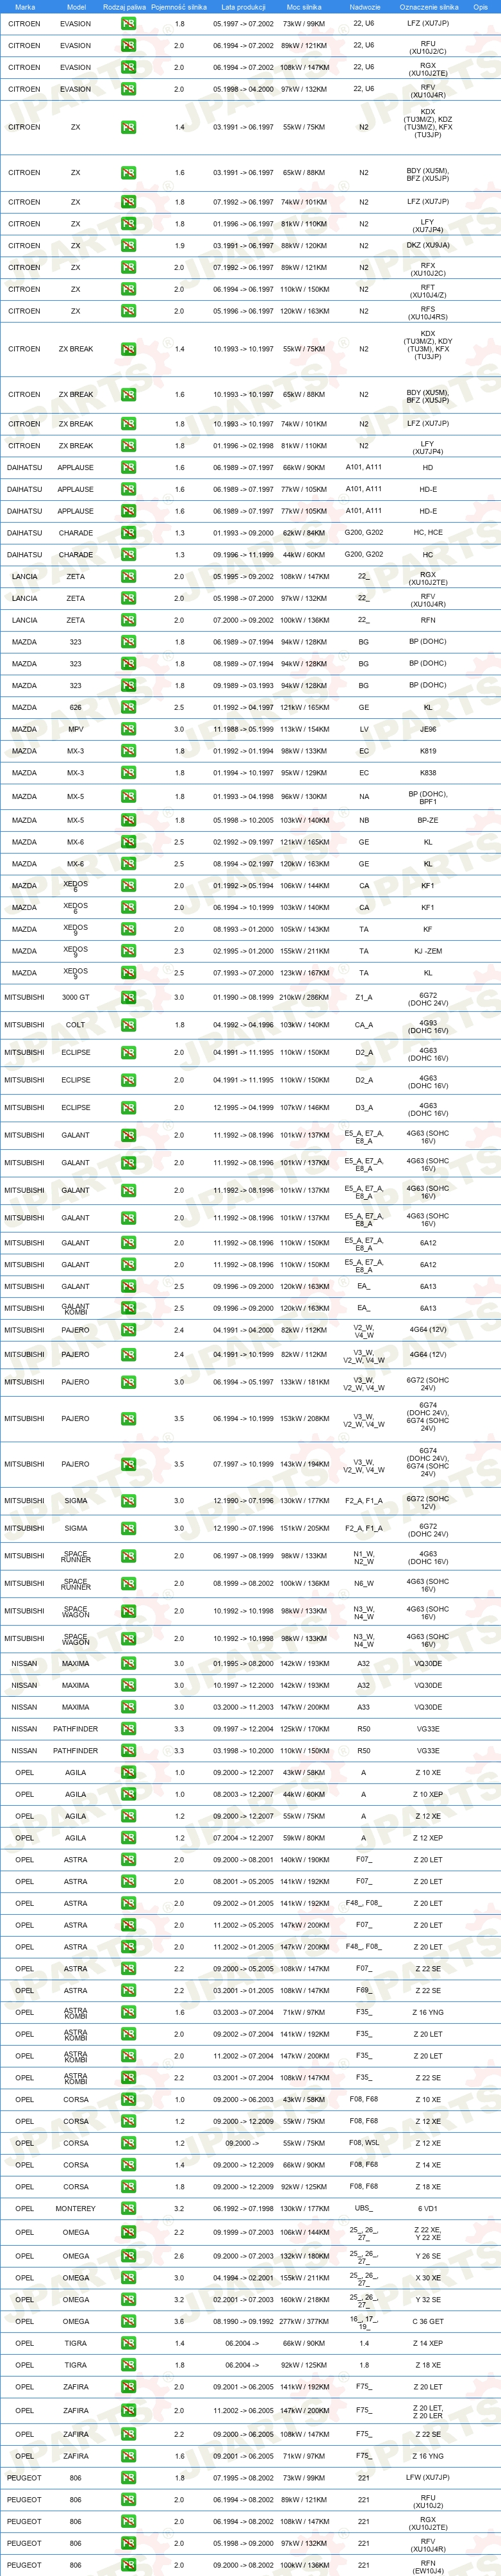Click fuel icon in Opel Tigra 1.4 row
The width and height of the screenshot is (501, 2576).
click(128, 2344)
